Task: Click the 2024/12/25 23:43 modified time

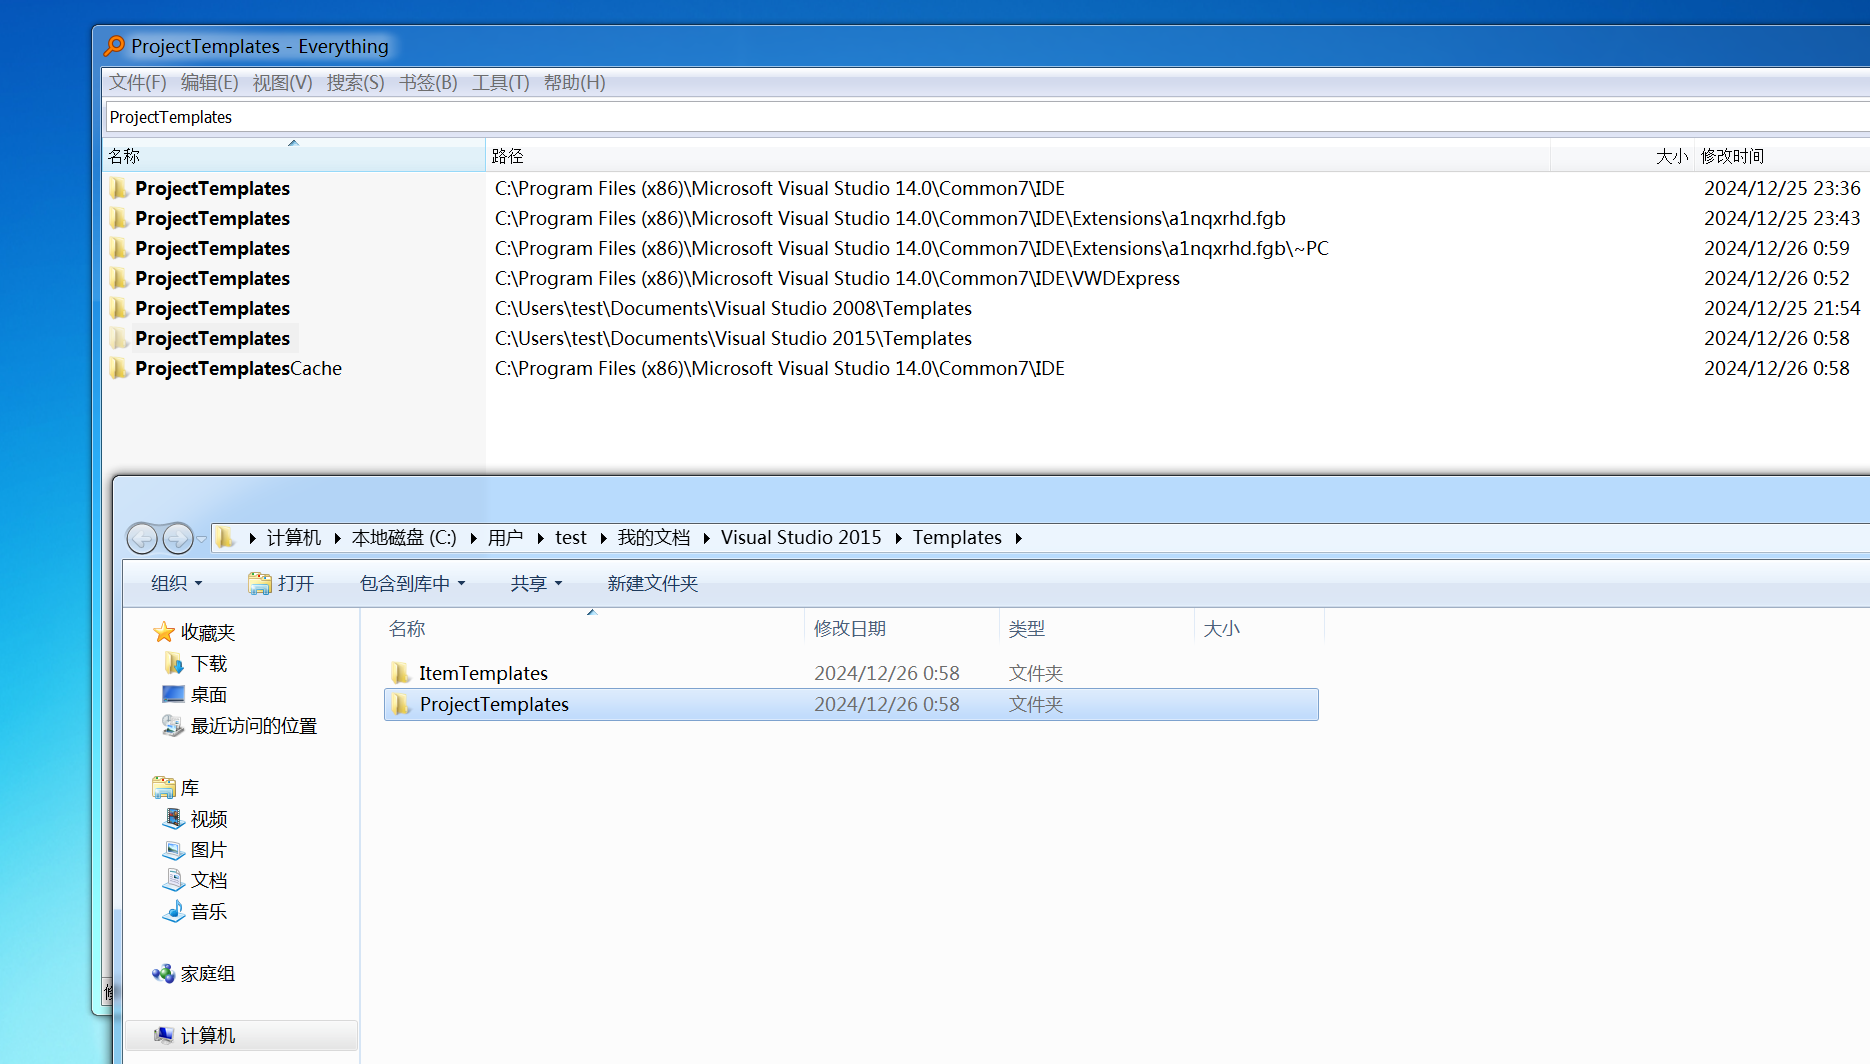Action: (1782, 218)
